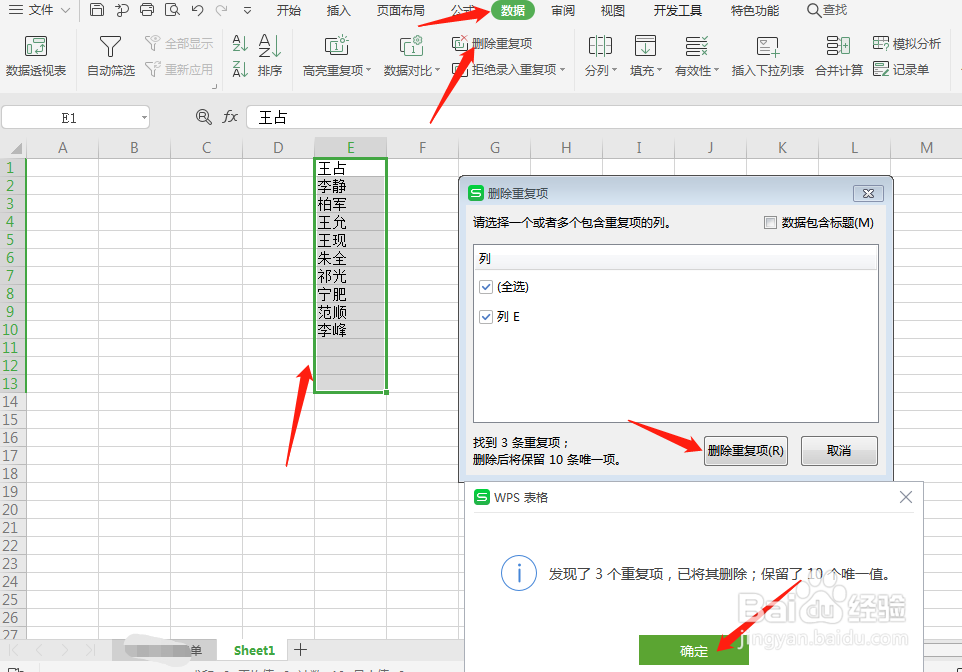Viewport: 962px width, 672px height.
Task: Toggle the (全选) select all checkbox
Action: click(x=486, y=287)
